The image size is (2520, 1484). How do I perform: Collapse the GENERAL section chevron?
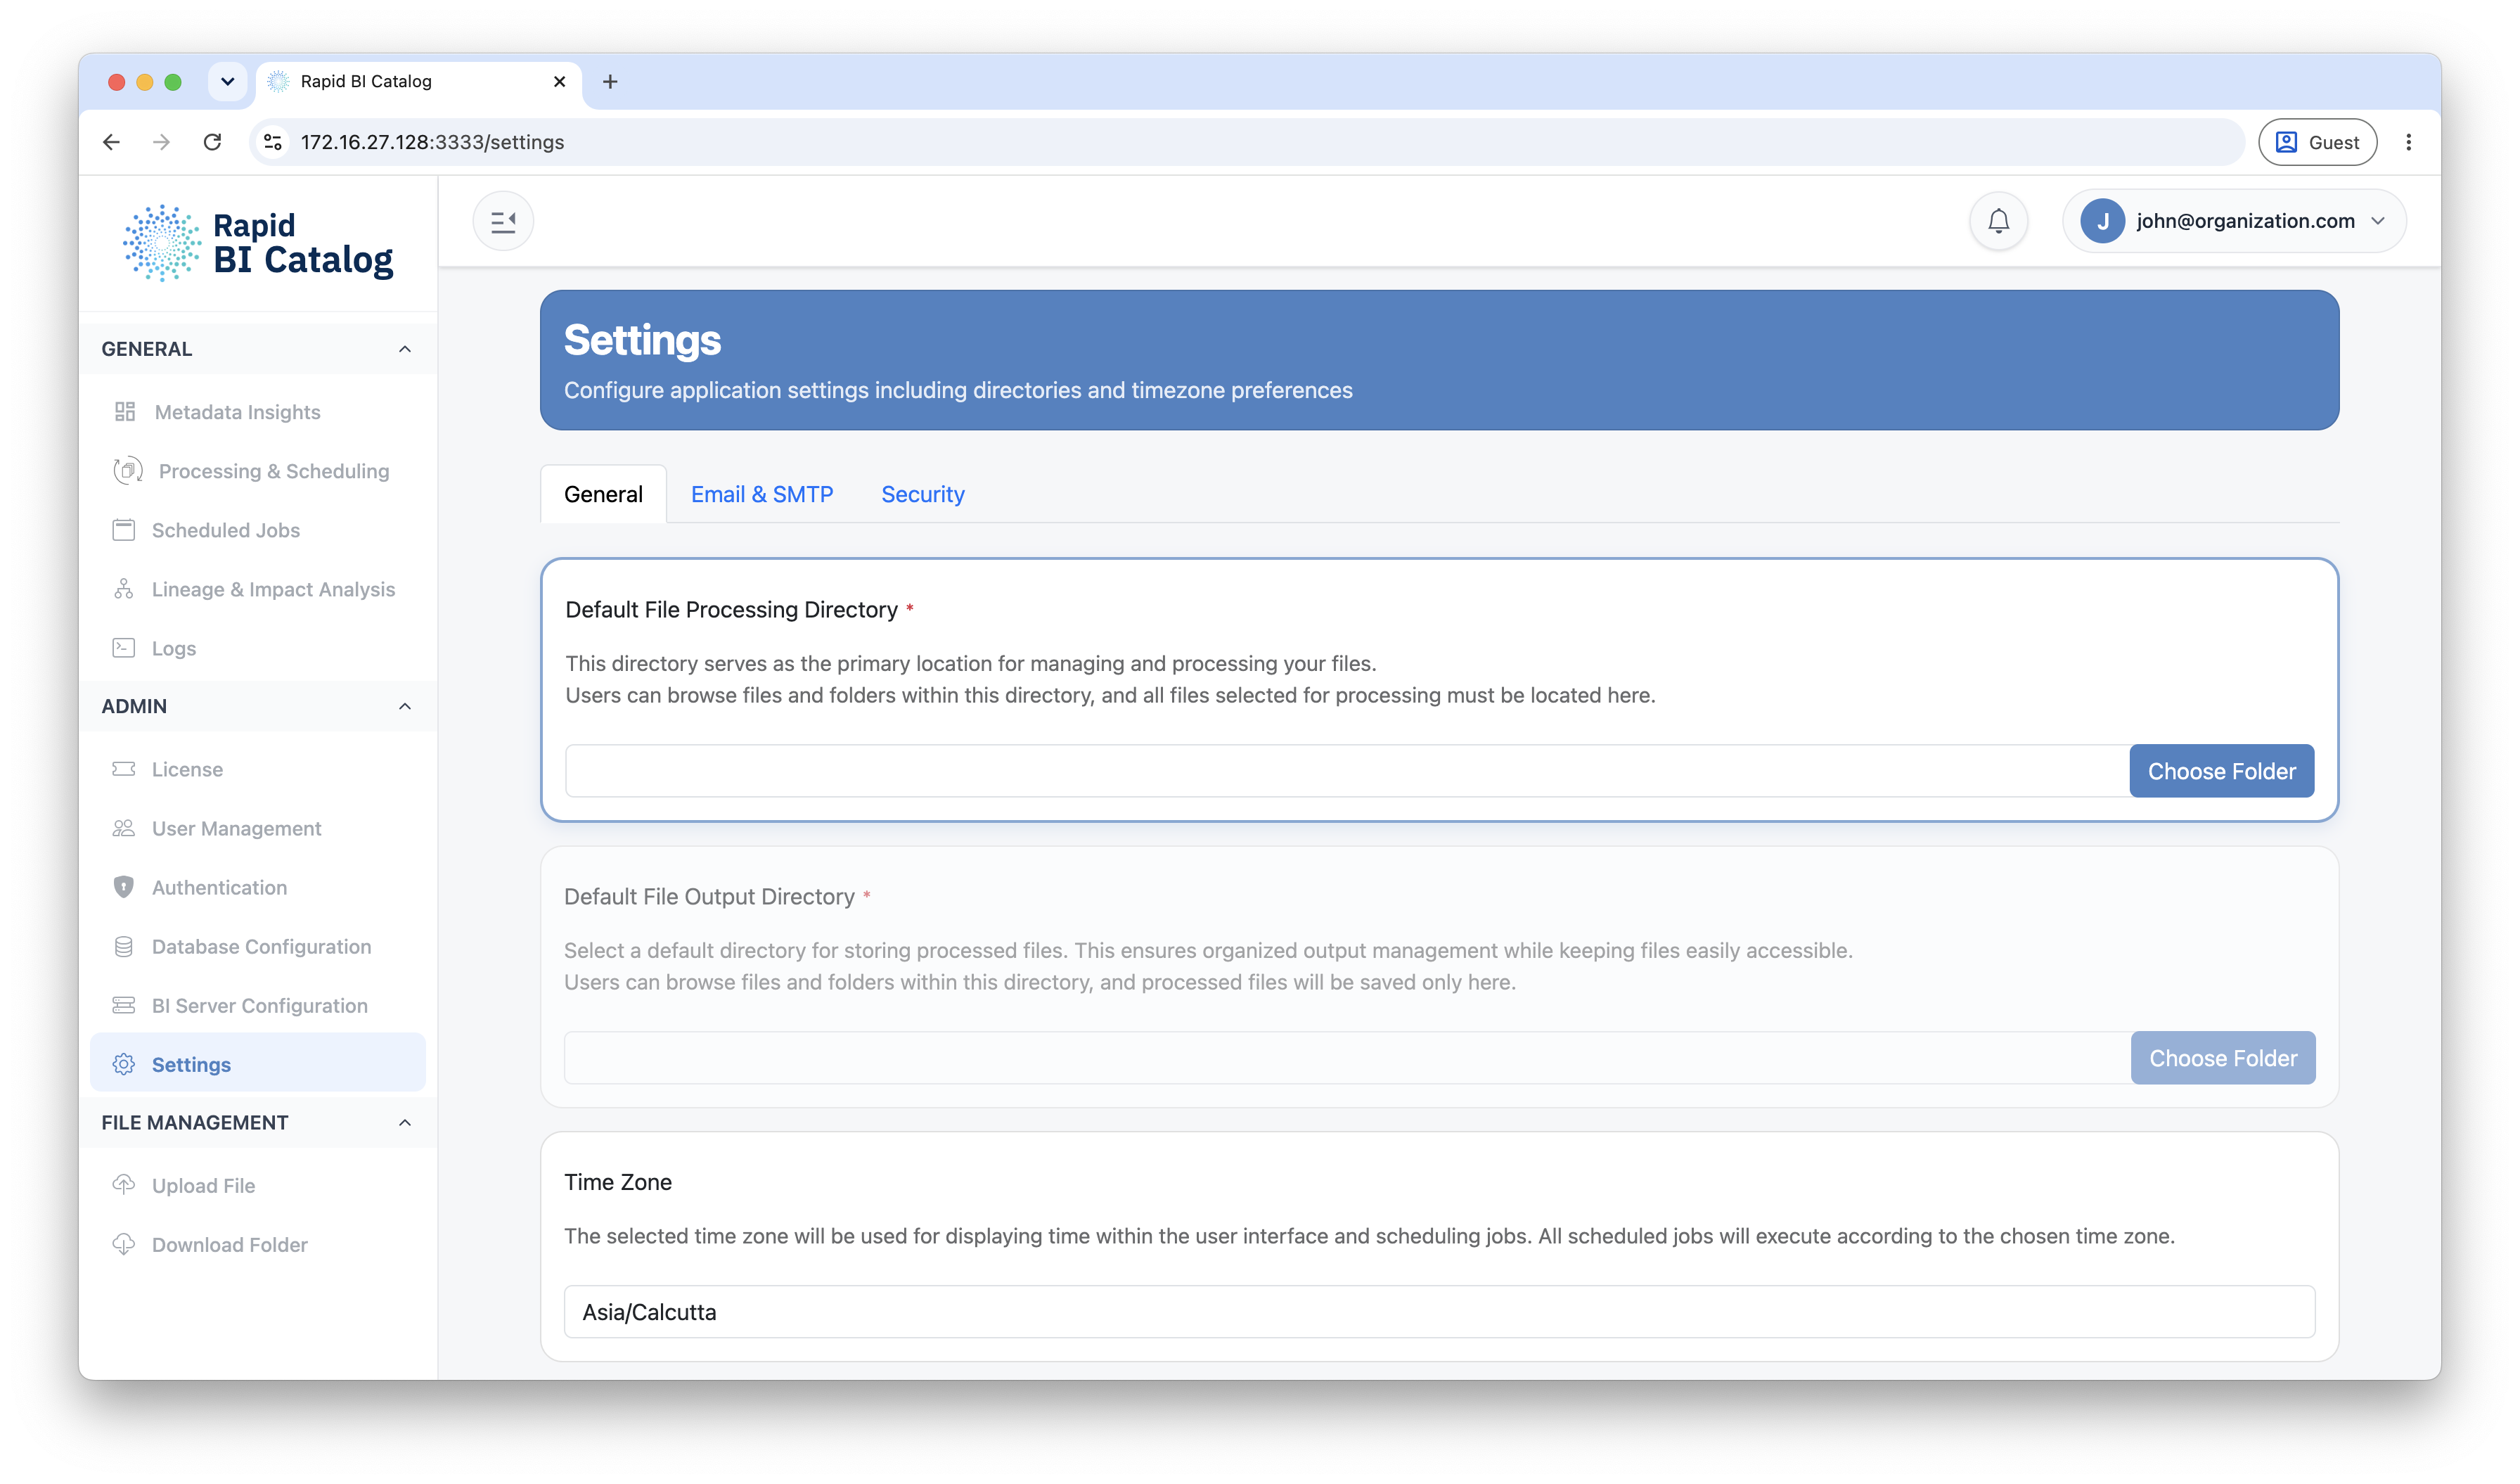point(405,349)
